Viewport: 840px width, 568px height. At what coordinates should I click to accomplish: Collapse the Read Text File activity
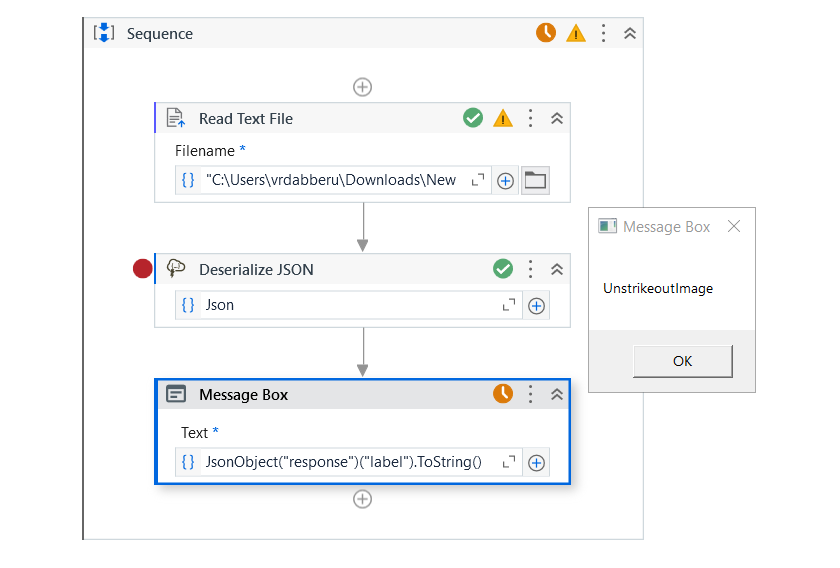pos(557,118)
